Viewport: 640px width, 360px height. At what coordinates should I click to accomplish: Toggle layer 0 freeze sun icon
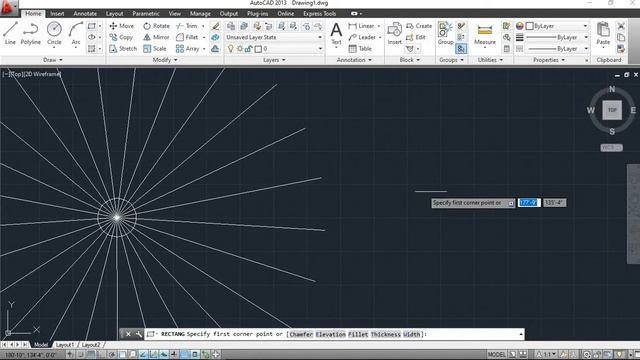point(240,49)
